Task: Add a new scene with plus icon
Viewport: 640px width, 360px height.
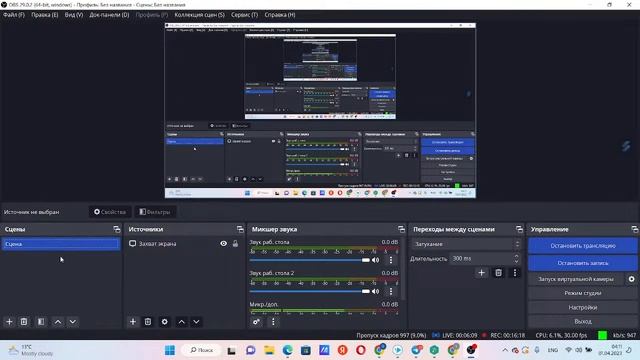Action: tap(9, 322)
